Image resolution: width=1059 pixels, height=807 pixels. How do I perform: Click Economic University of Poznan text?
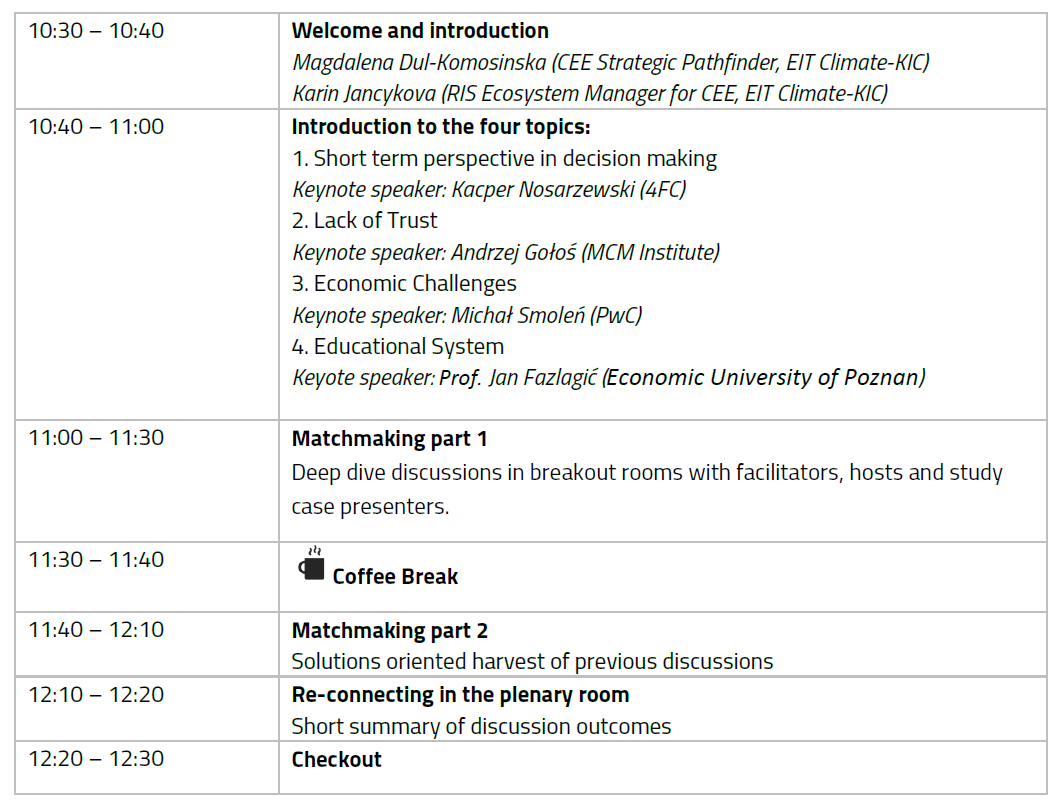[765, 377]
